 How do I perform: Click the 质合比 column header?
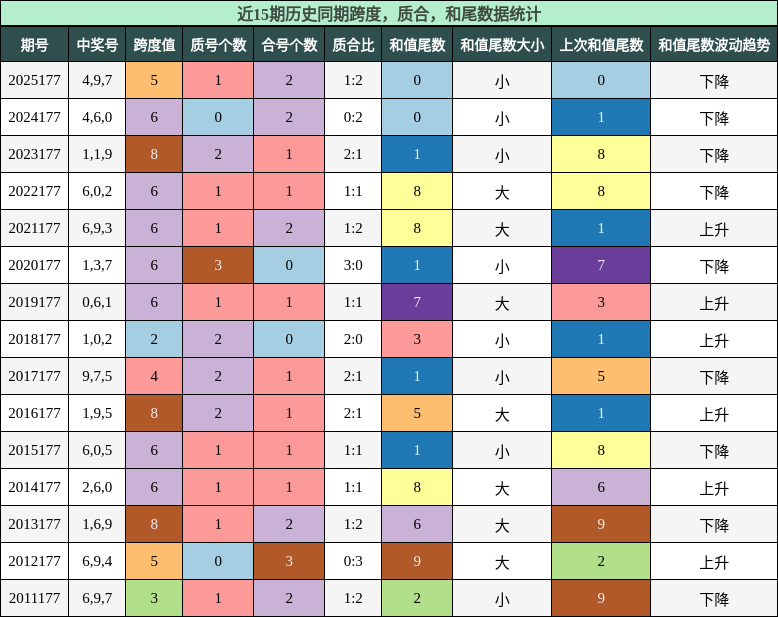point(353,45)
